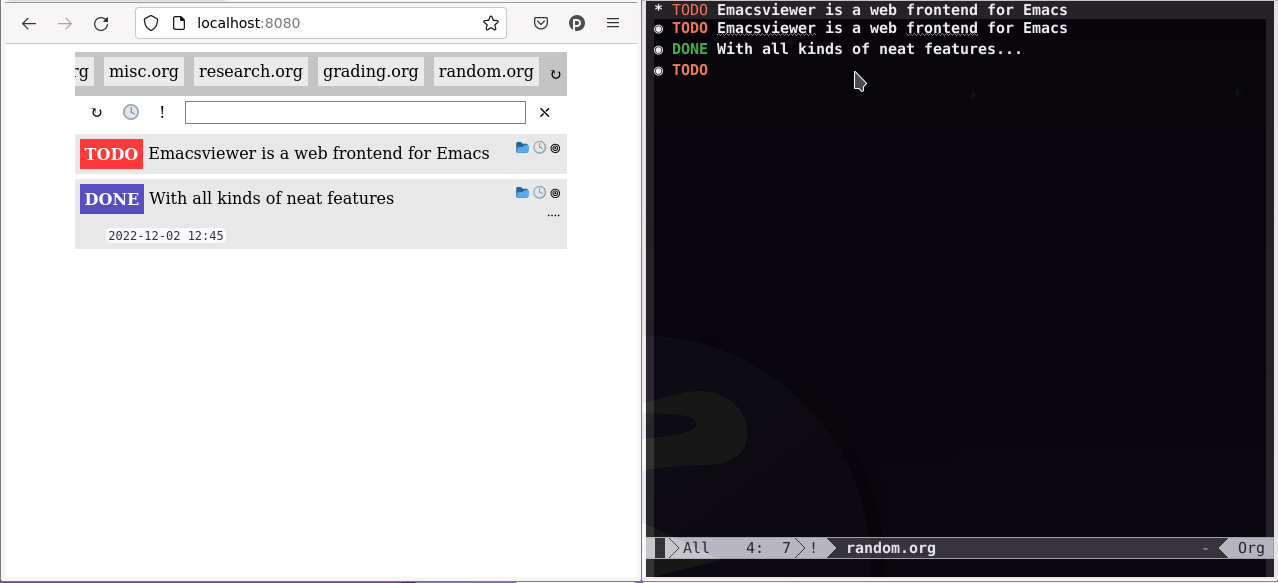The width and height of the screenshot is (1278, 583).
Task: Click the clock icon on the neat features entry
Action: point(539,192)
